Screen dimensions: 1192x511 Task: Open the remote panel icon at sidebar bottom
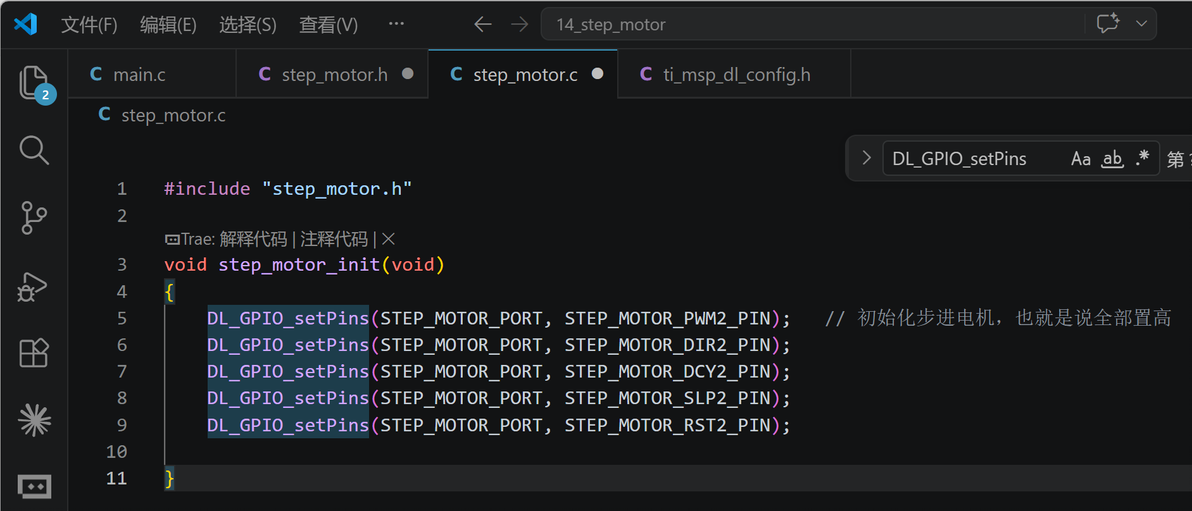click(33, 485)
